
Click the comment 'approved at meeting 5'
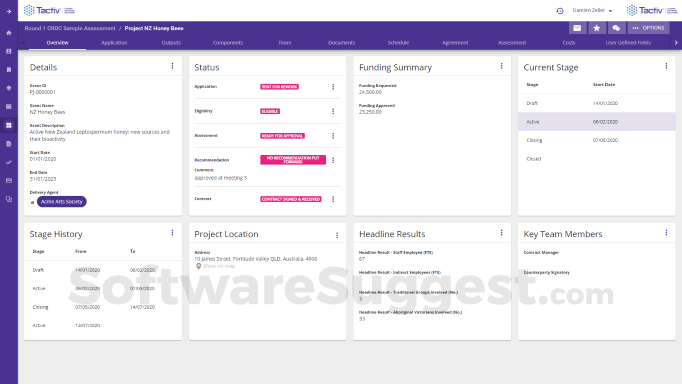(x=220, y=178)
